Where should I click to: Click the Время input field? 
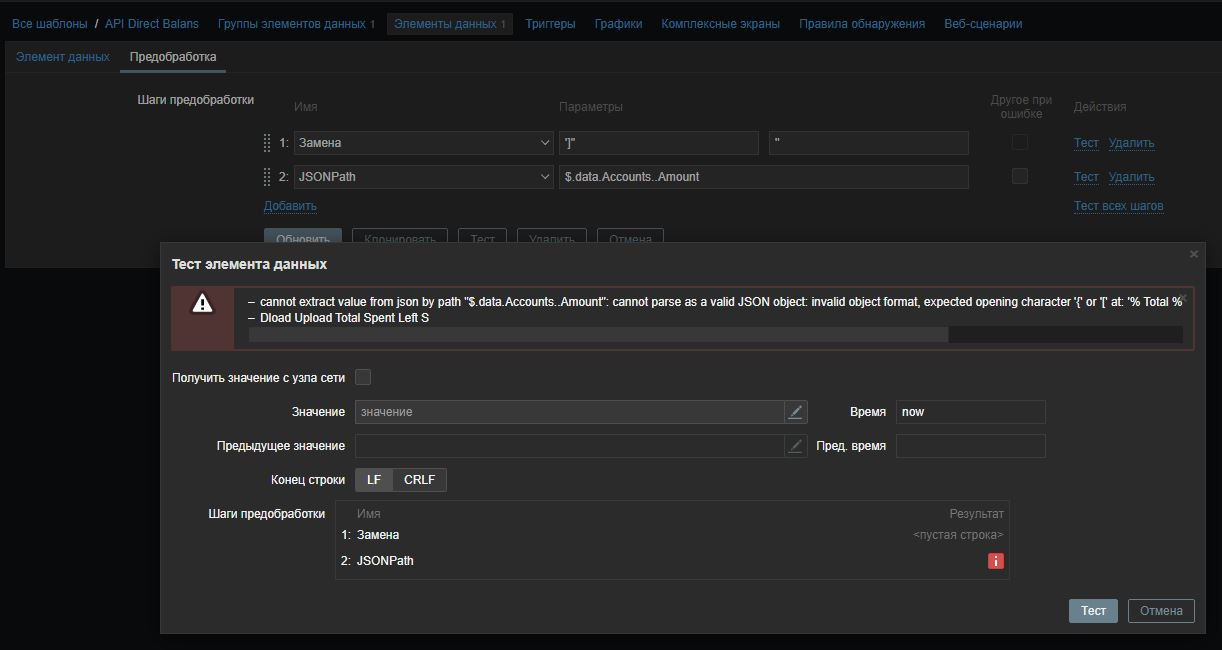click(970, 412)
